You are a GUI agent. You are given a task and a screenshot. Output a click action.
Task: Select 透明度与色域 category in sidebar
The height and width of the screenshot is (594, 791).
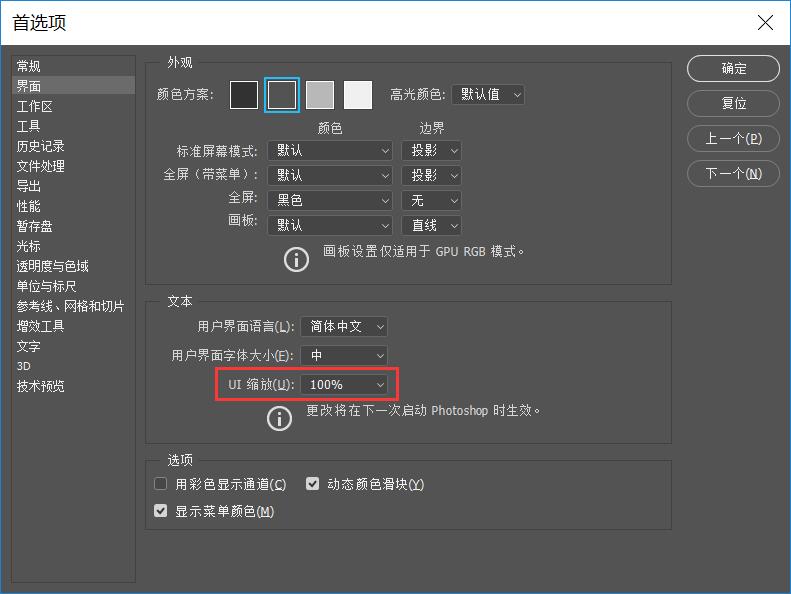click(73, 266)
